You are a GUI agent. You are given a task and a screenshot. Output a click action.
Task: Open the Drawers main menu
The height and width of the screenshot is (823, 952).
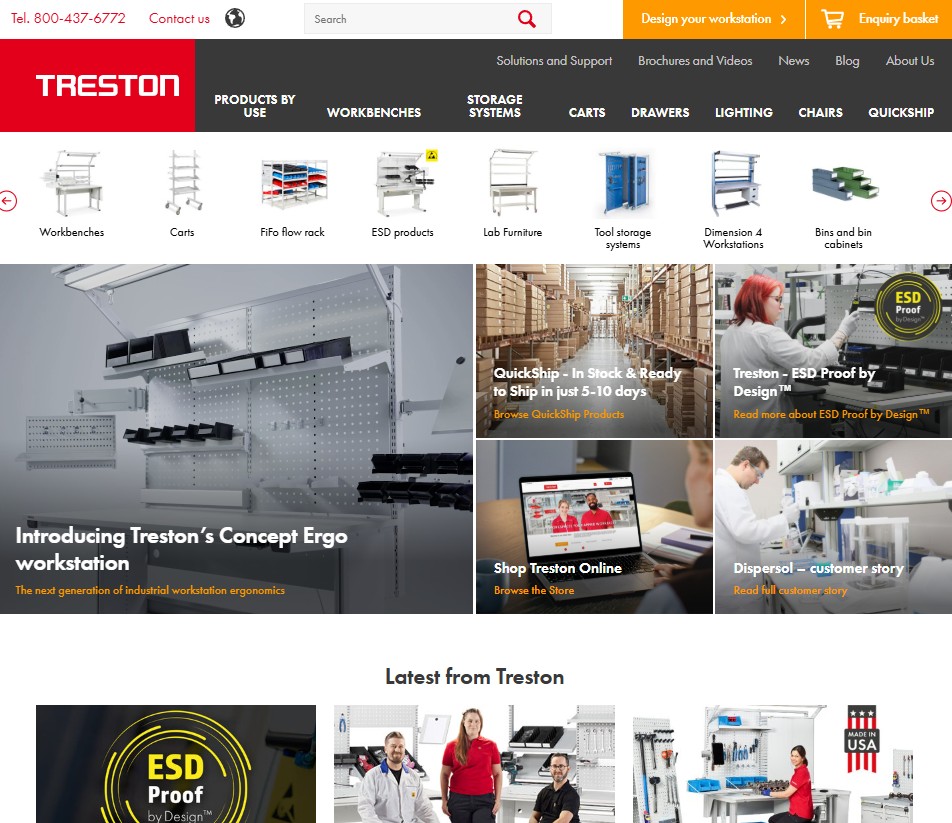click(660, 112)
